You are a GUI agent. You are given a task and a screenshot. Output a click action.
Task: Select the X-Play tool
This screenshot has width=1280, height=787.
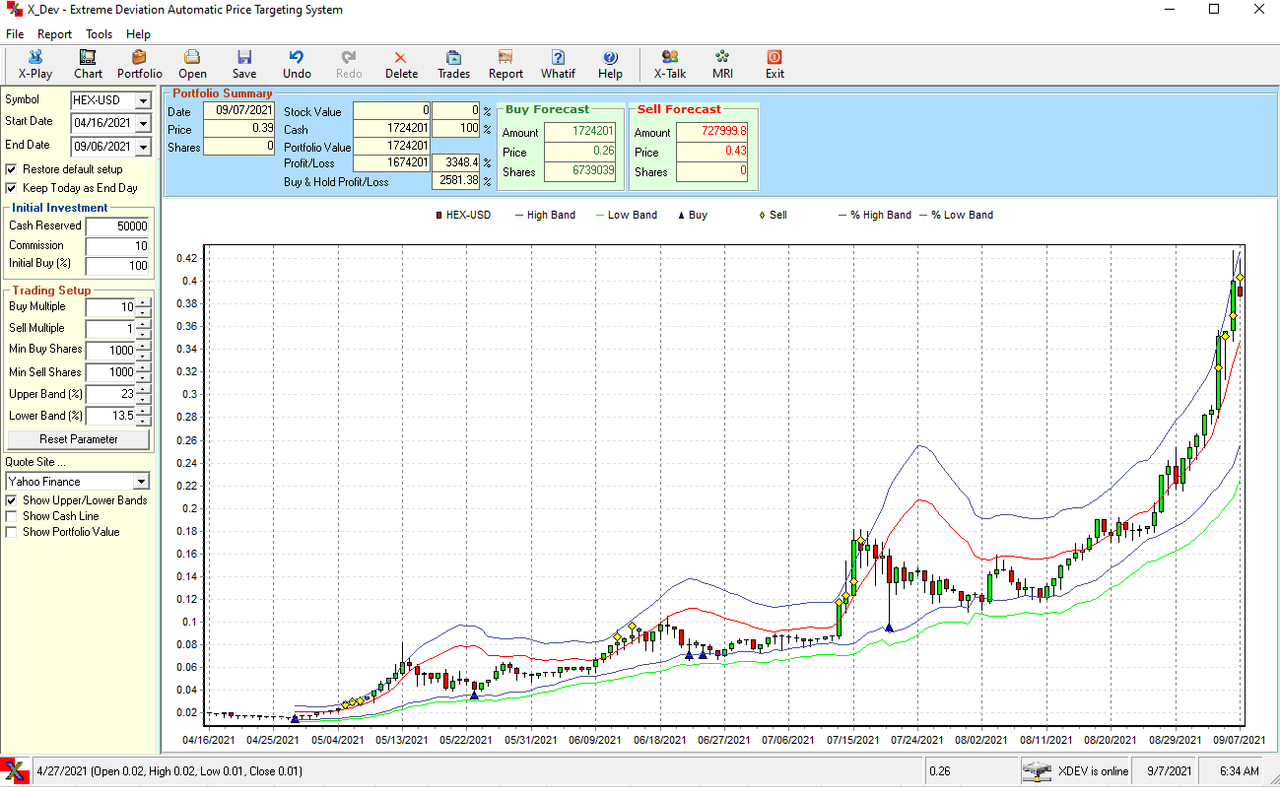pos(34,63)
